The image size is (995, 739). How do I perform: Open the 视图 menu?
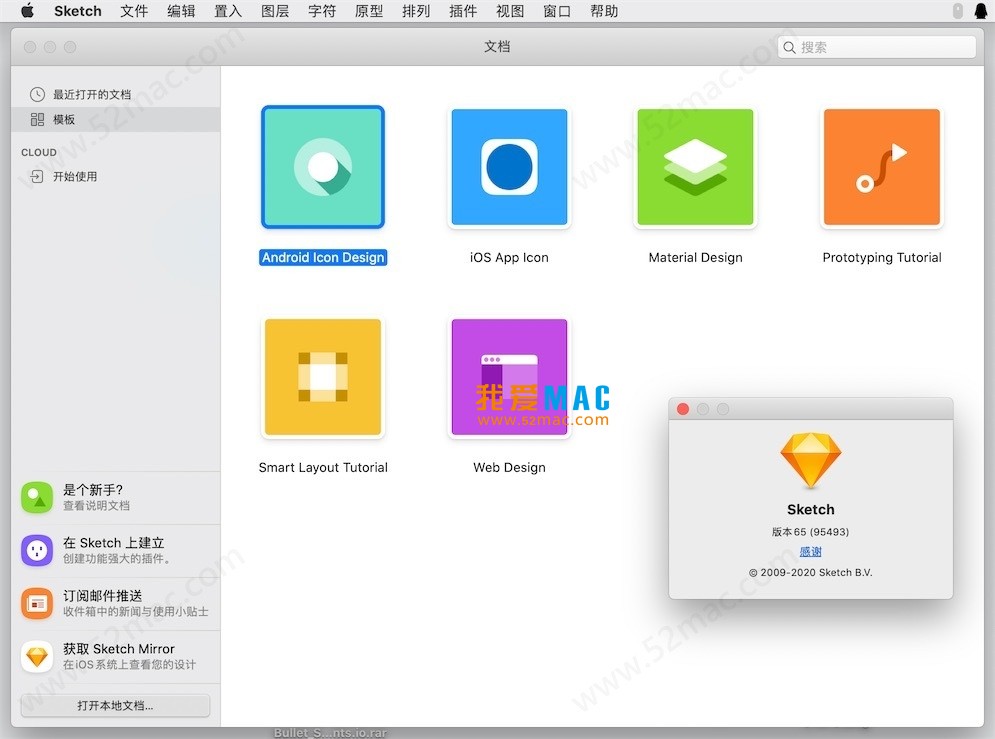click(x=510, y=11)
